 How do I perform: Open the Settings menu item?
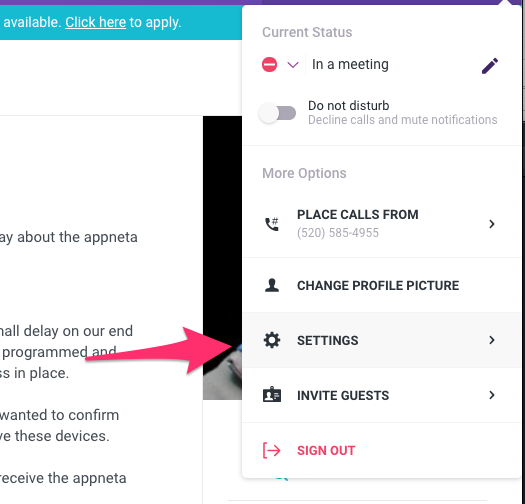click(x=382, y=340)
